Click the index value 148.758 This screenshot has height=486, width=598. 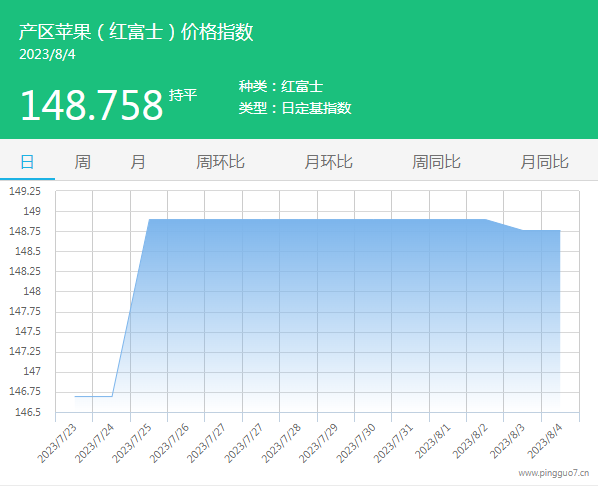(x=92, y=105)
